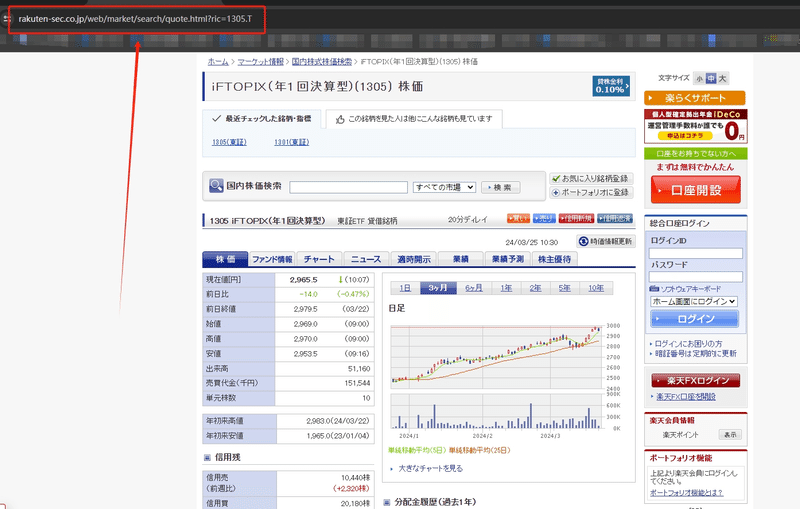Viewport: 800px width, 509px height.
Task: Open the 1305(東証) recent stock link
Action: (x=229, y=142)
